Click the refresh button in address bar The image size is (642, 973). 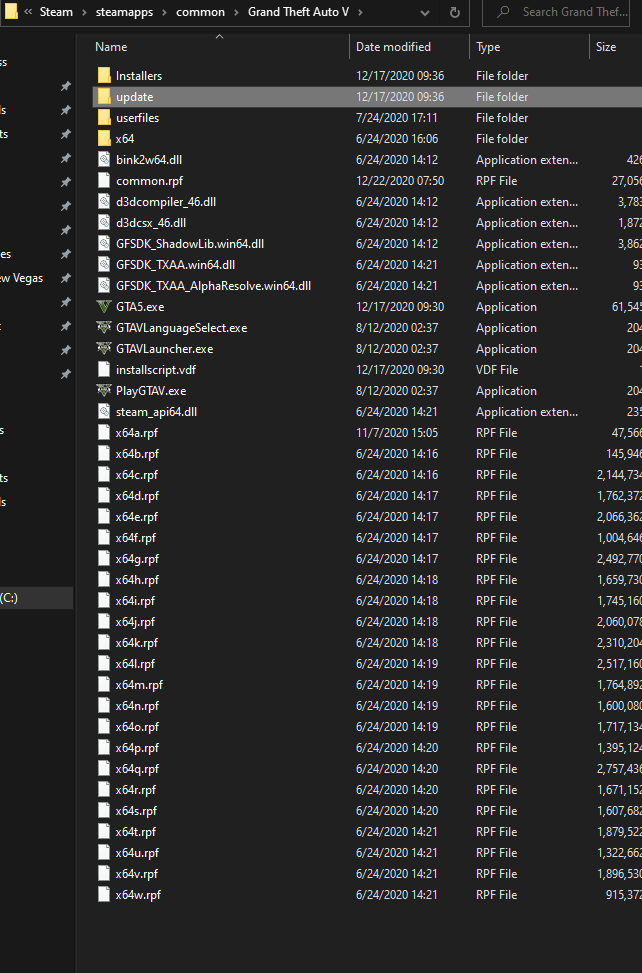[455, 12]
